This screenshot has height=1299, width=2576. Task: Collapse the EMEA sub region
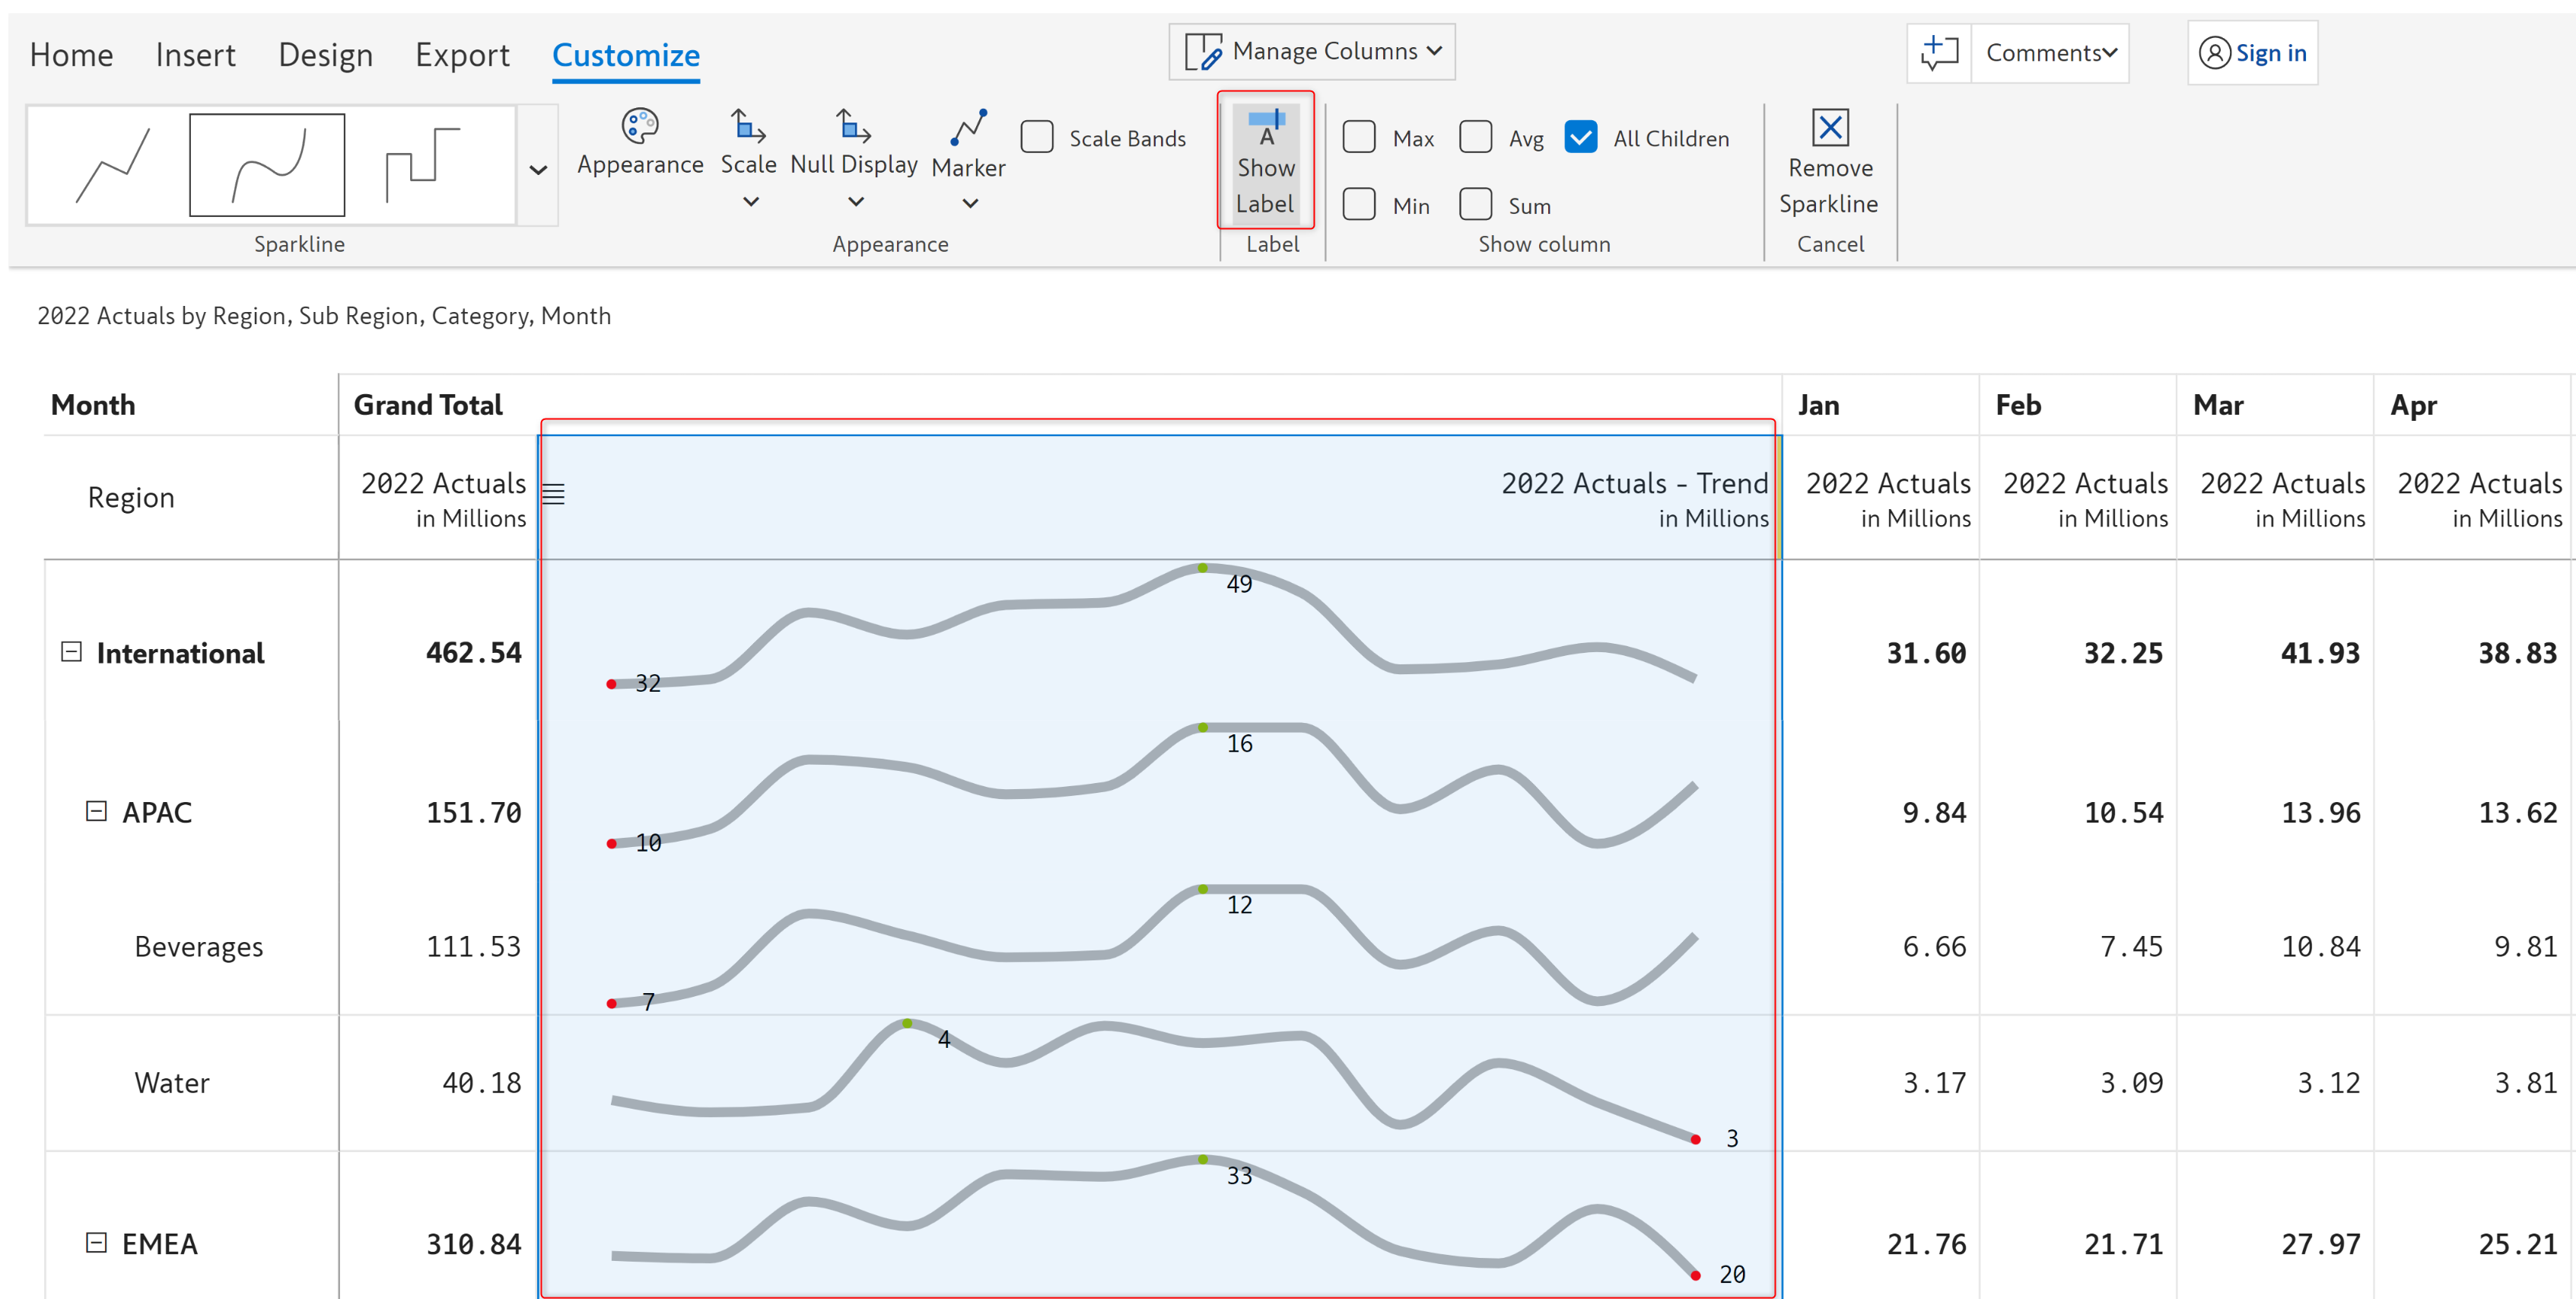tap(96, 1243)
